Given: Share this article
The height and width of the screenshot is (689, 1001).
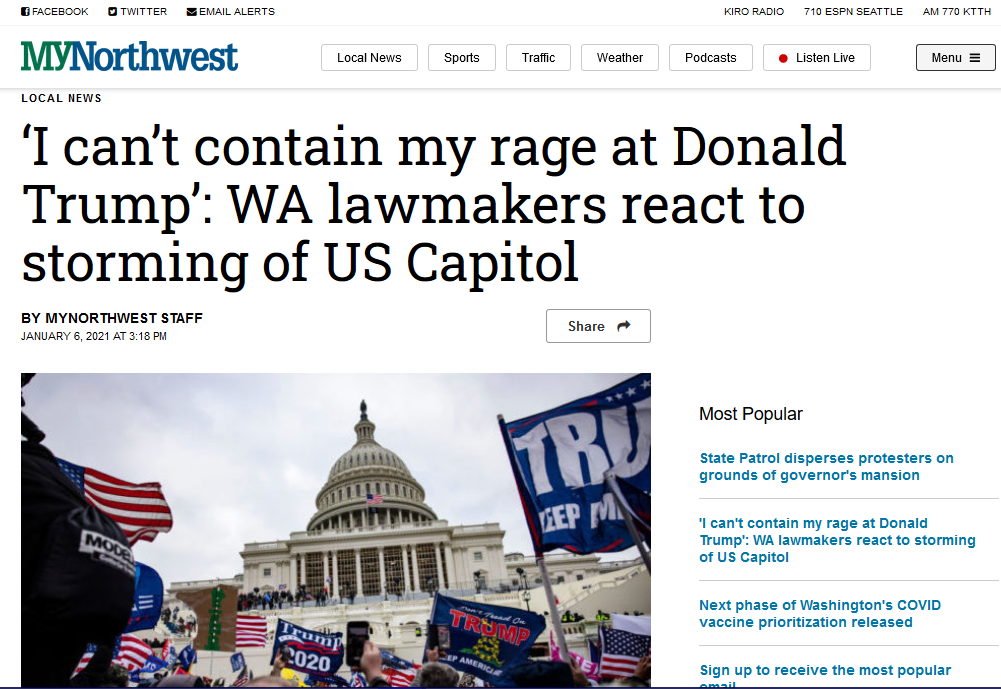Looking at the screenshot, I should pos(598,326).
